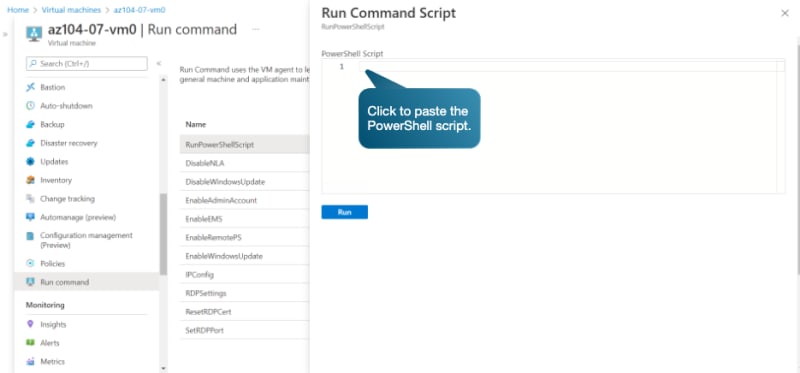Select RunPowerShellScript in command list
This screenshot has width=800, height=373.
(x=244, y=145)
